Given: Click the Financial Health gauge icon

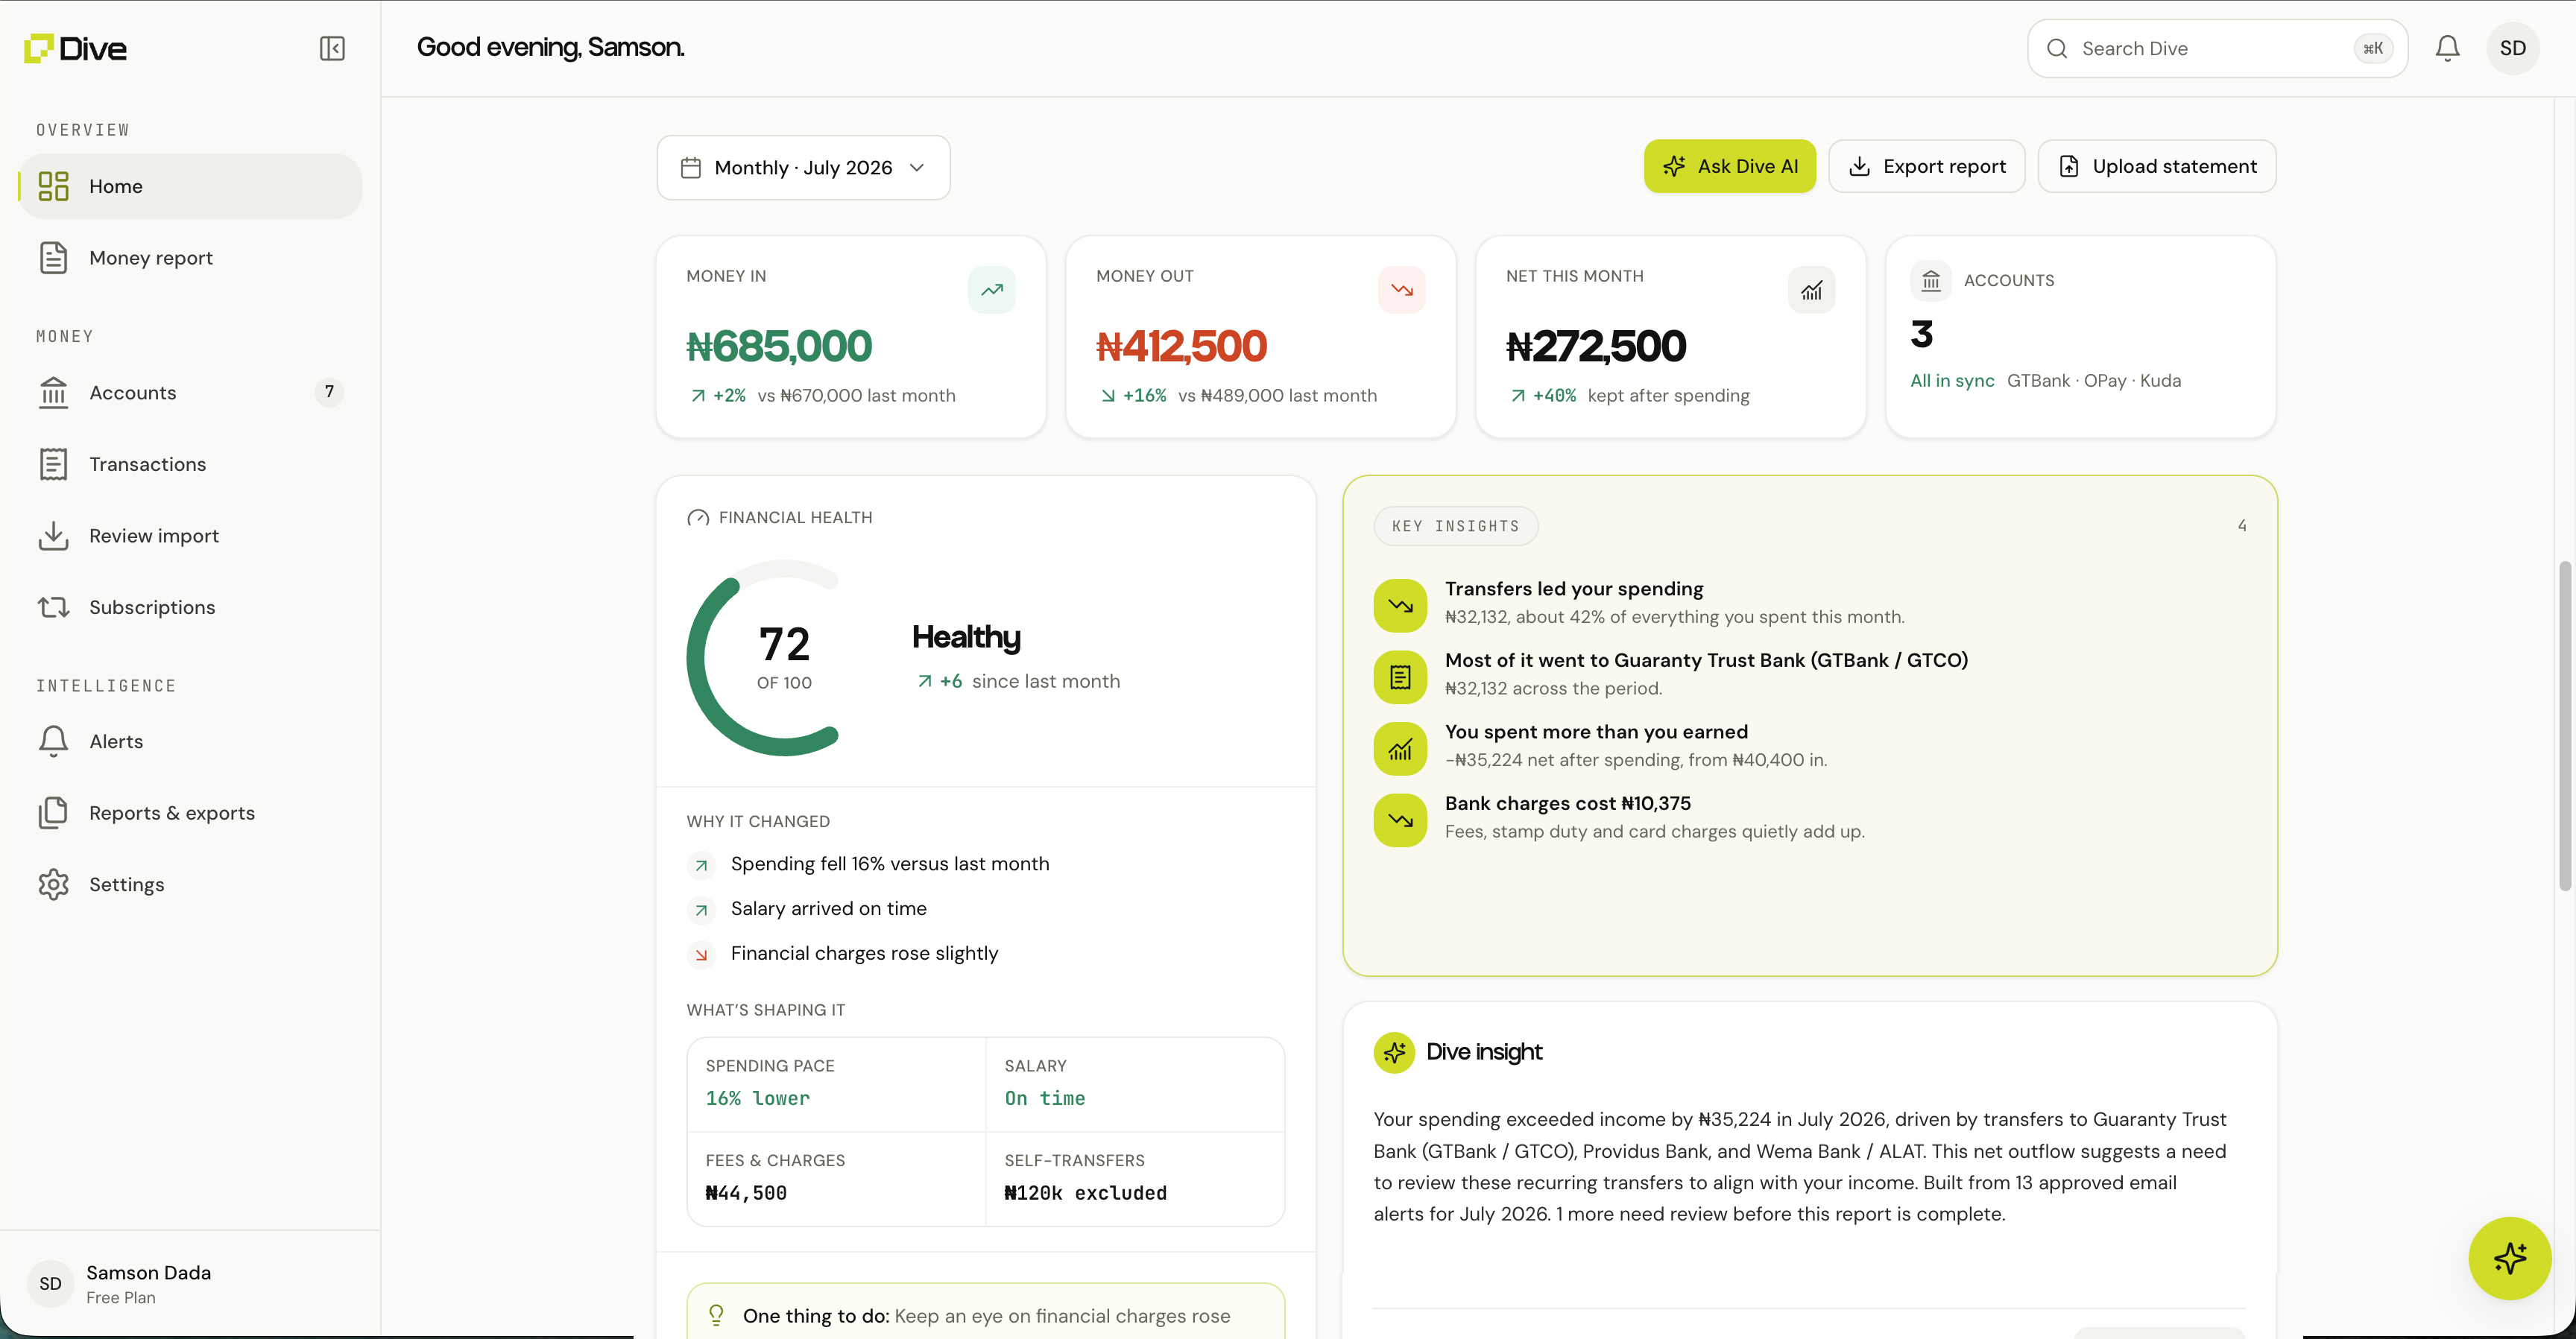Looking at the screenshot, I should coord(698,518).
